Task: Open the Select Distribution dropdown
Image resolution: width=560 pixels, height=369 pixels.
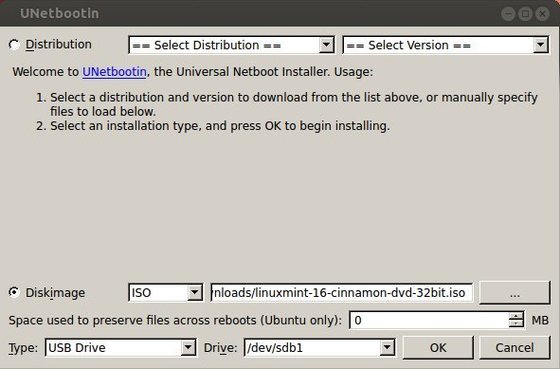Action: [231, 45]
